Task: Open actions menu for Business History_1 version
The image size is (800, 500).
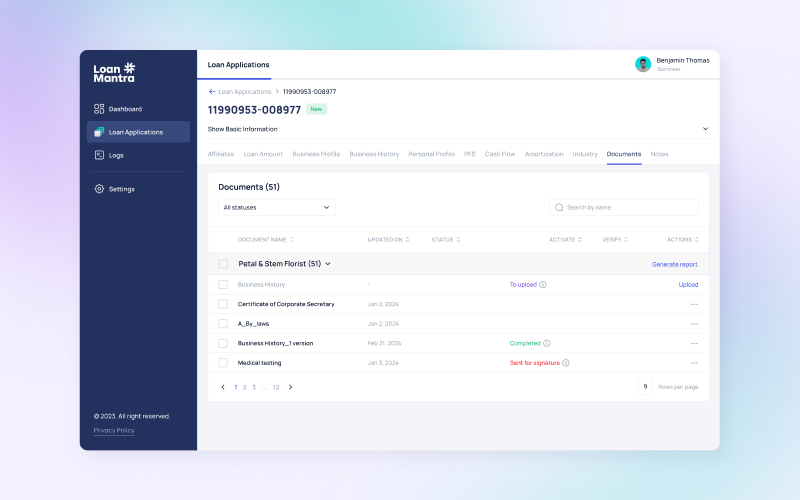Action: 694,343
